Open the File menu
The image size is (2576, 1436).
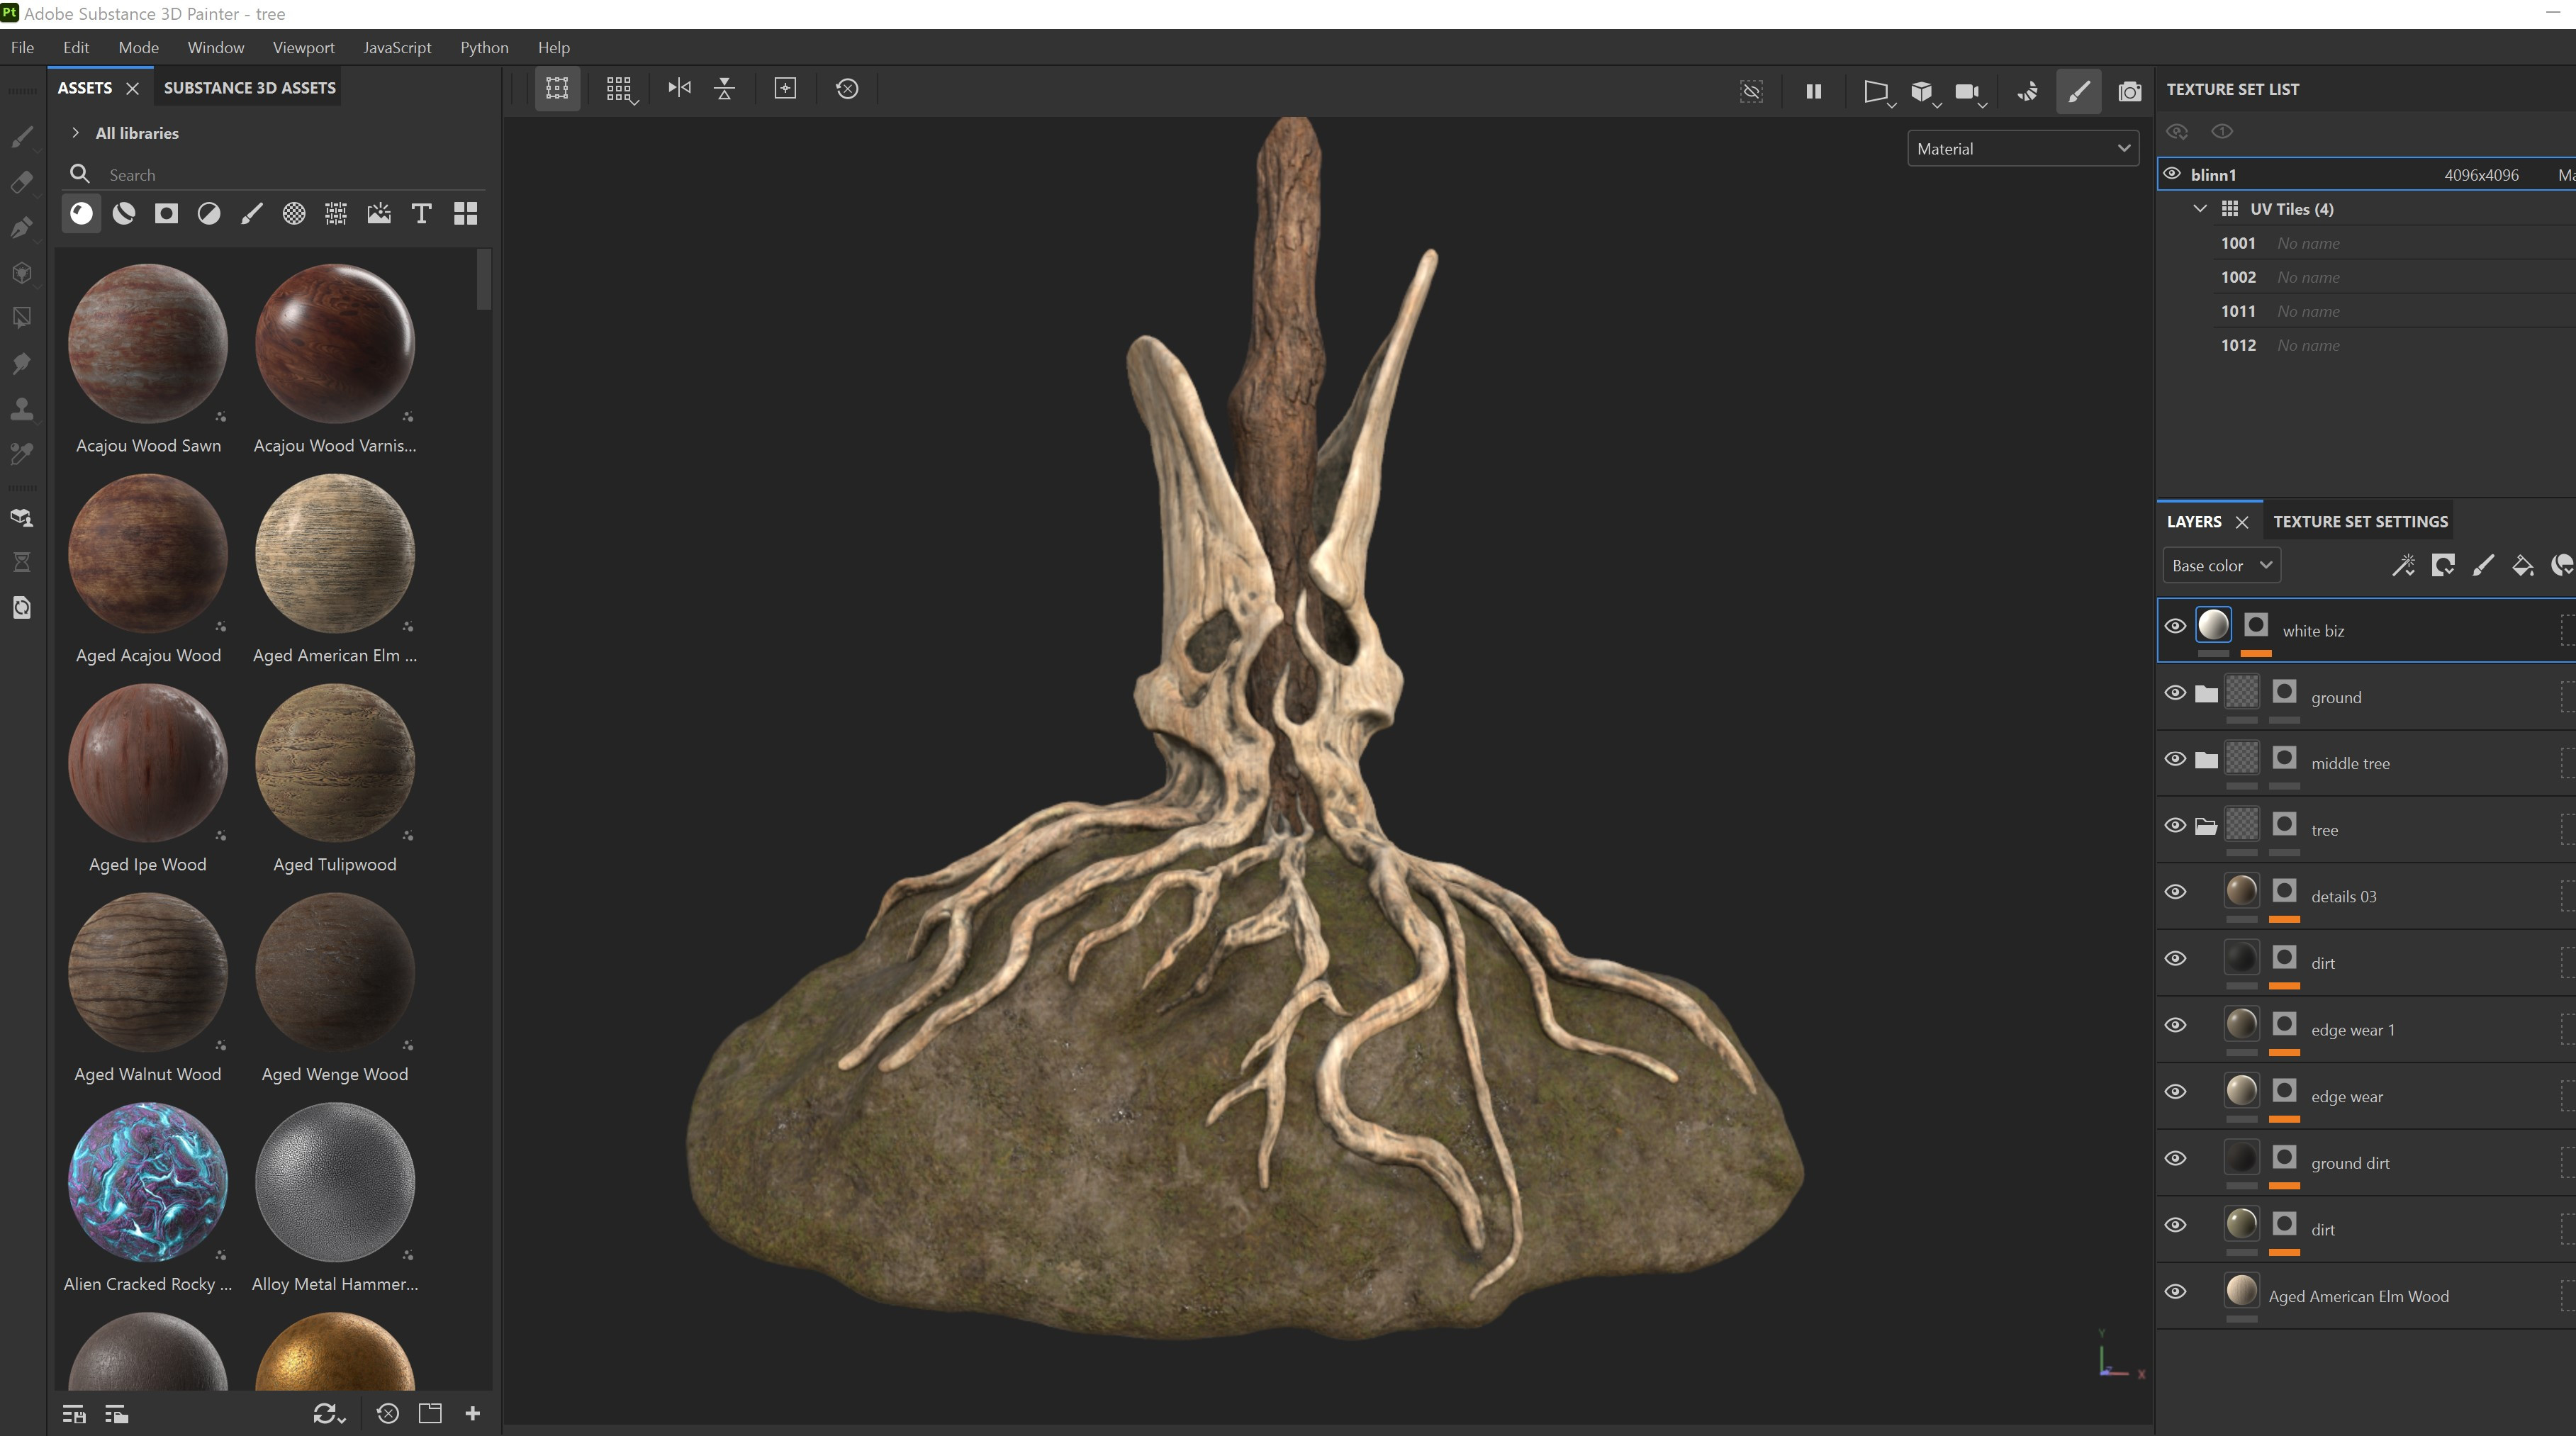(22, 47)
